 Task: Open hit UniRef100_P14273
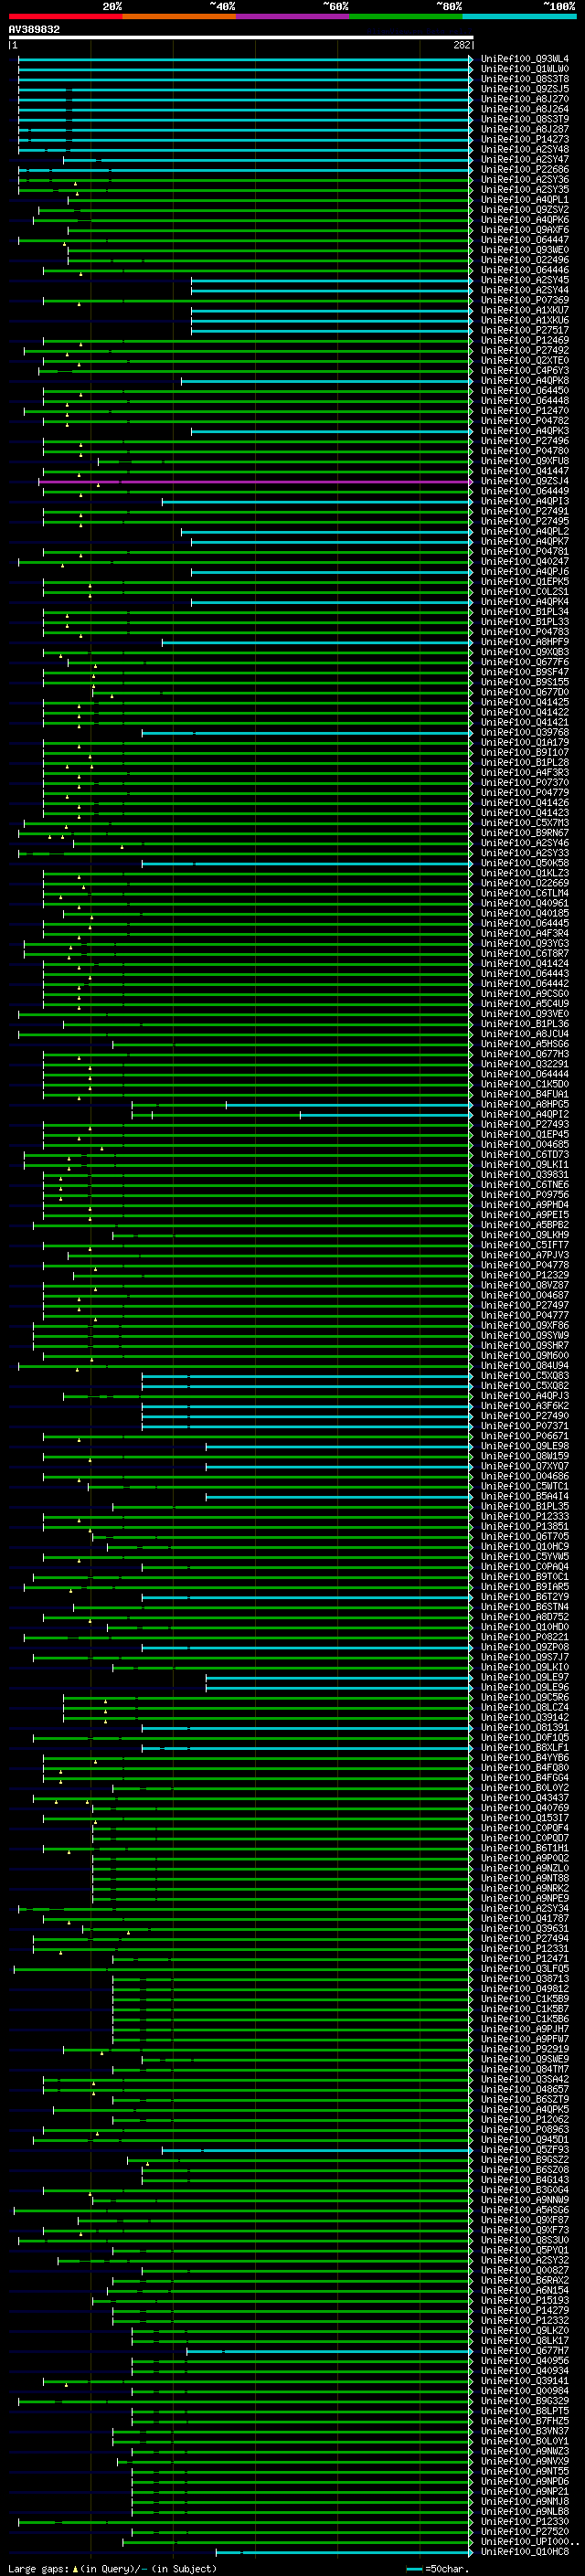[x=525, y=140]
